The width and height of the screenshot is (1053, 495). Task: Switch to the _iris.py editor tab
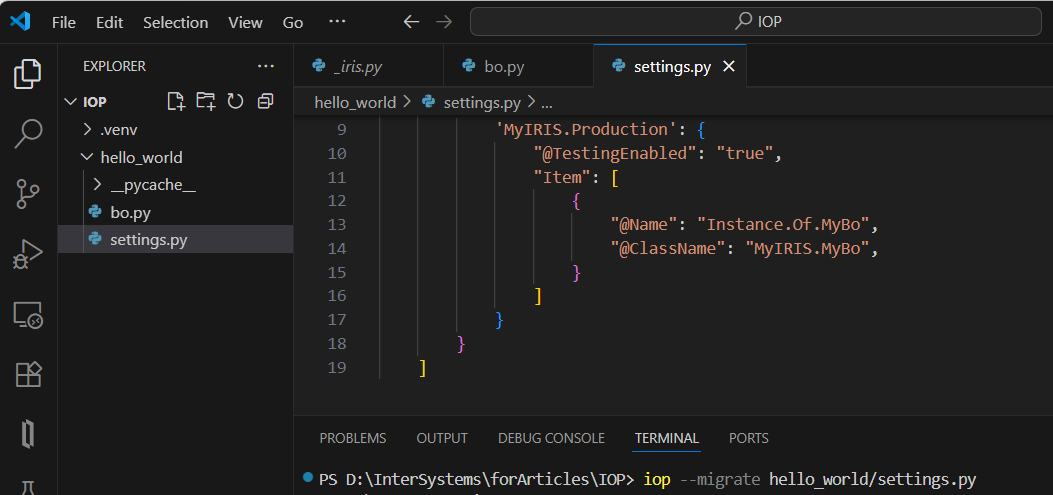pos(357,67)
